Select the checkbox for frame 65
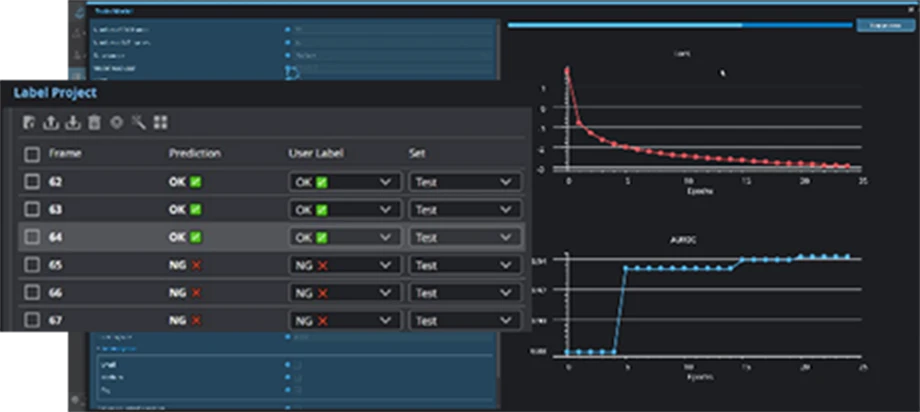Viewport: 920px width, 412px height. [x=32, y=265]
